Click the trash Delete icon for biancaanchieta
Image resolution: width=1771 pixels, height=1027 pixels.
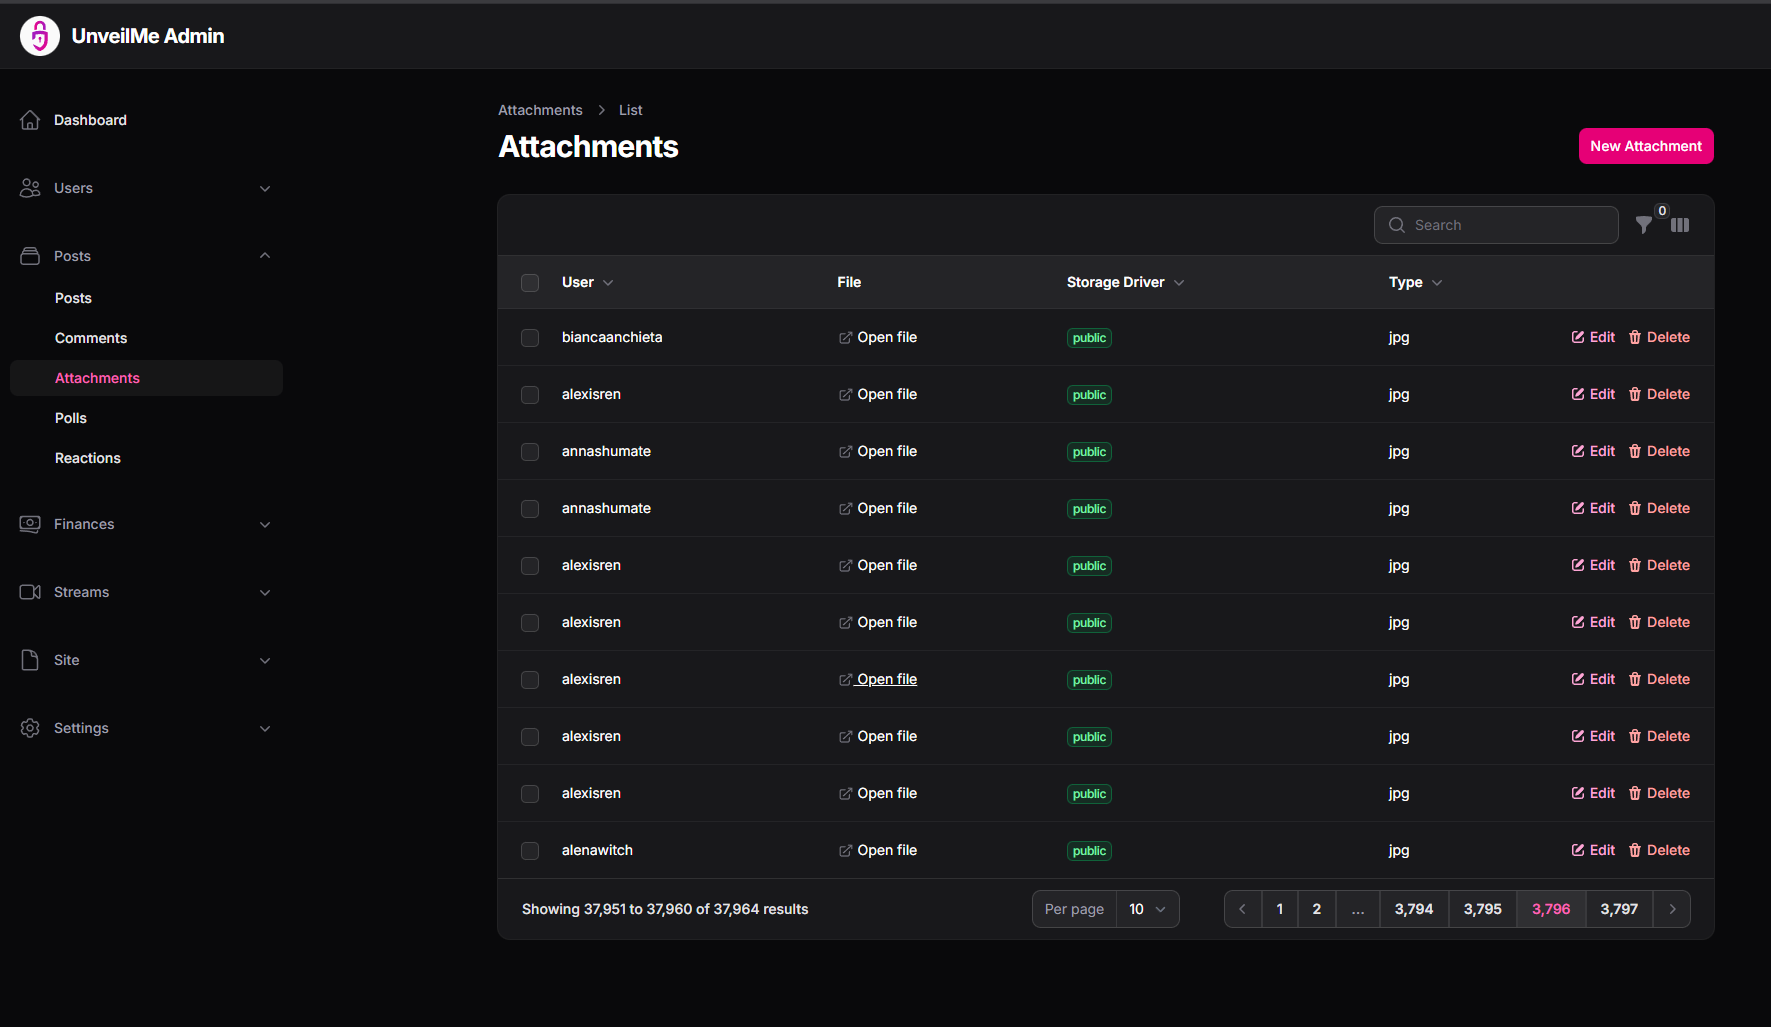1635,338
